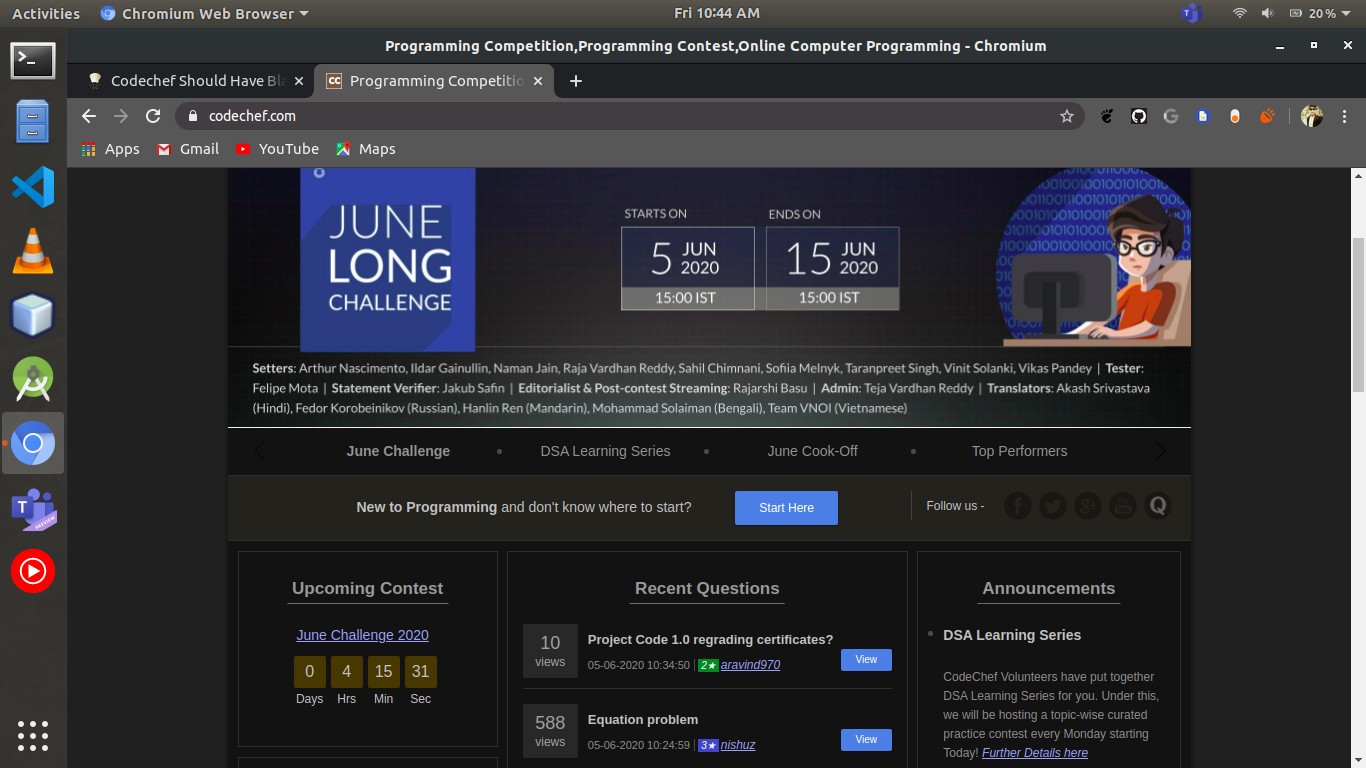Launch YouTube Music from the dock
This screenshot has width=1366, height=768.
33,571
